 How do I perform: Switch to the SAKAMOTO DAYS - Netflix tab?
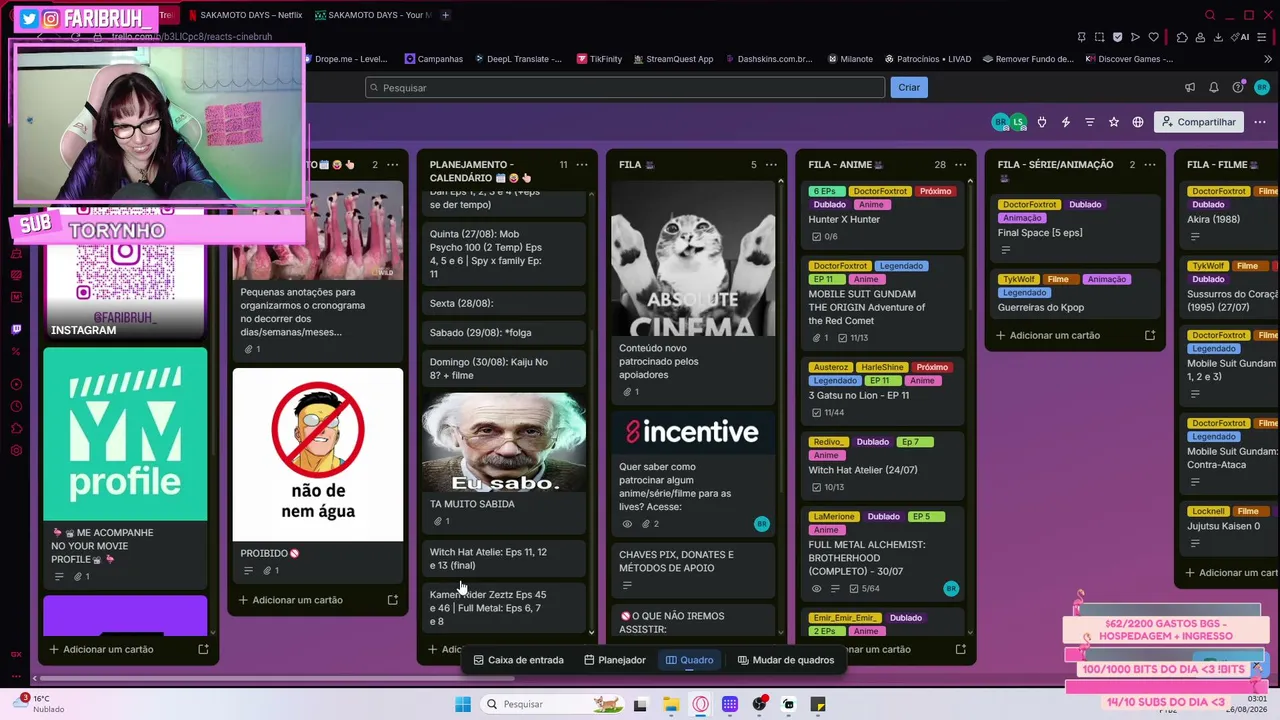pos(246,15)
